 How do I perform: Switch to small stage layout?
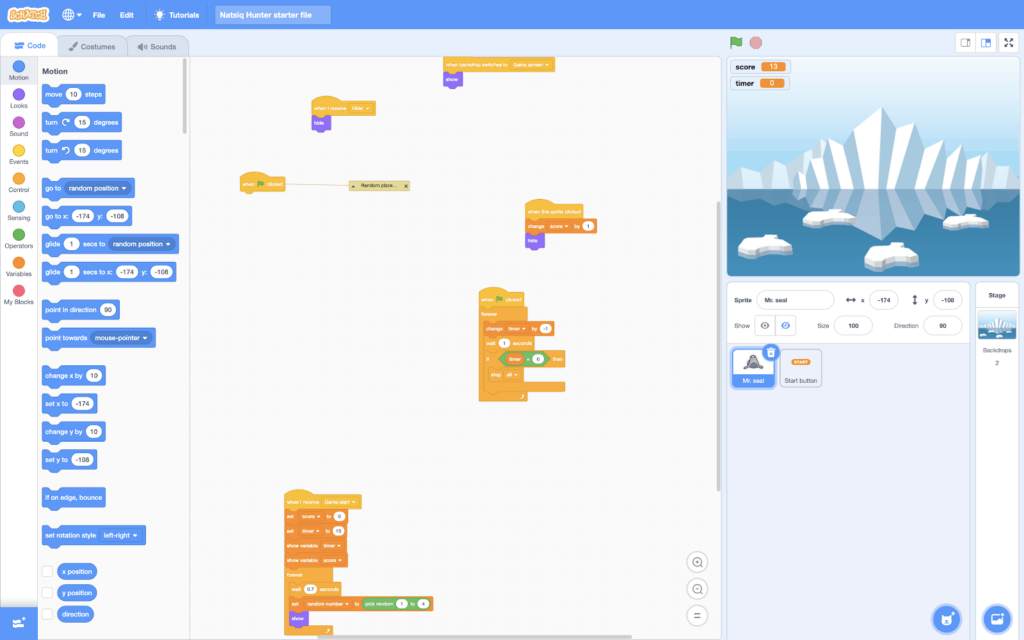(965, 42)
